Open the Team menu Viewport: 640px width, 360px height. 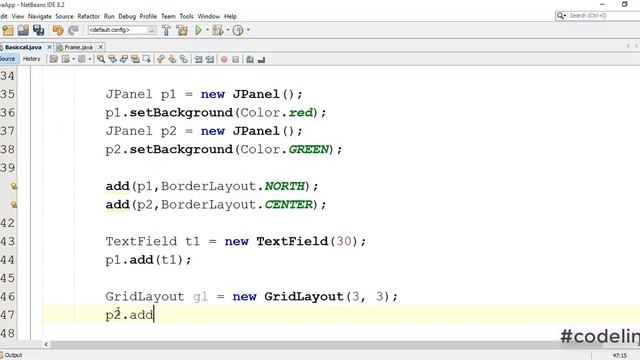[168, 16]
